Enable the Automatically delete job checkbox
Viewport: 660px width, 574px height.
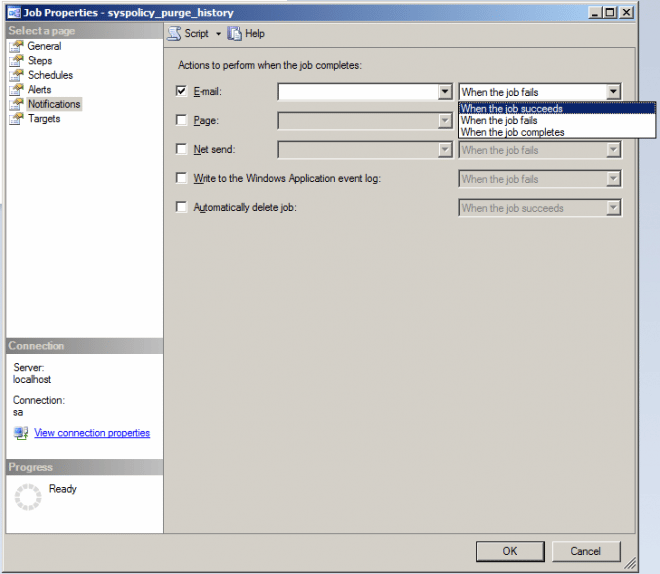click(181, 207)
